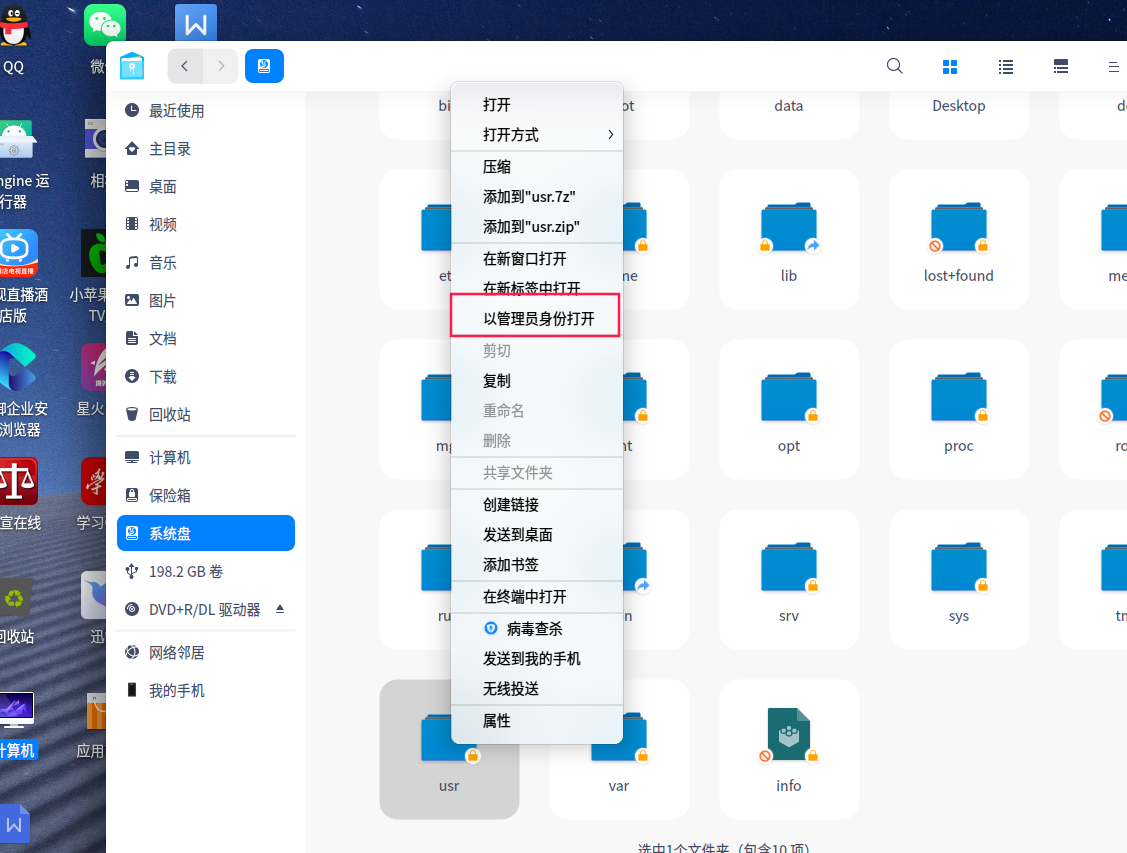Choose 添加书签

[536, 565]
